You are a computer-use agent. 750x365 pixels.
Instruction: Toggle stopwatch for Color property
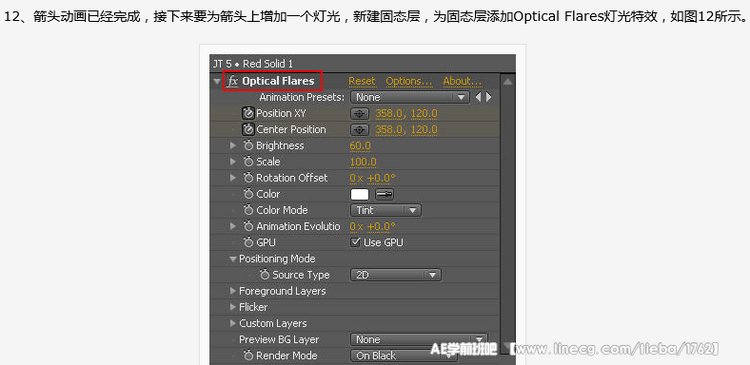tap(248, 194)
